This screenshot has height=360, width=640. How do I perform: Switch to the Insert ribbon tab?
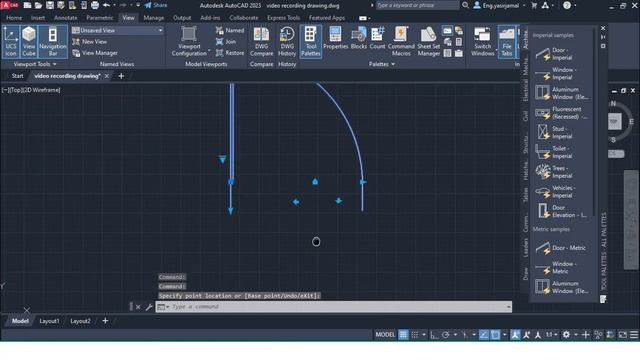[38, 18]
